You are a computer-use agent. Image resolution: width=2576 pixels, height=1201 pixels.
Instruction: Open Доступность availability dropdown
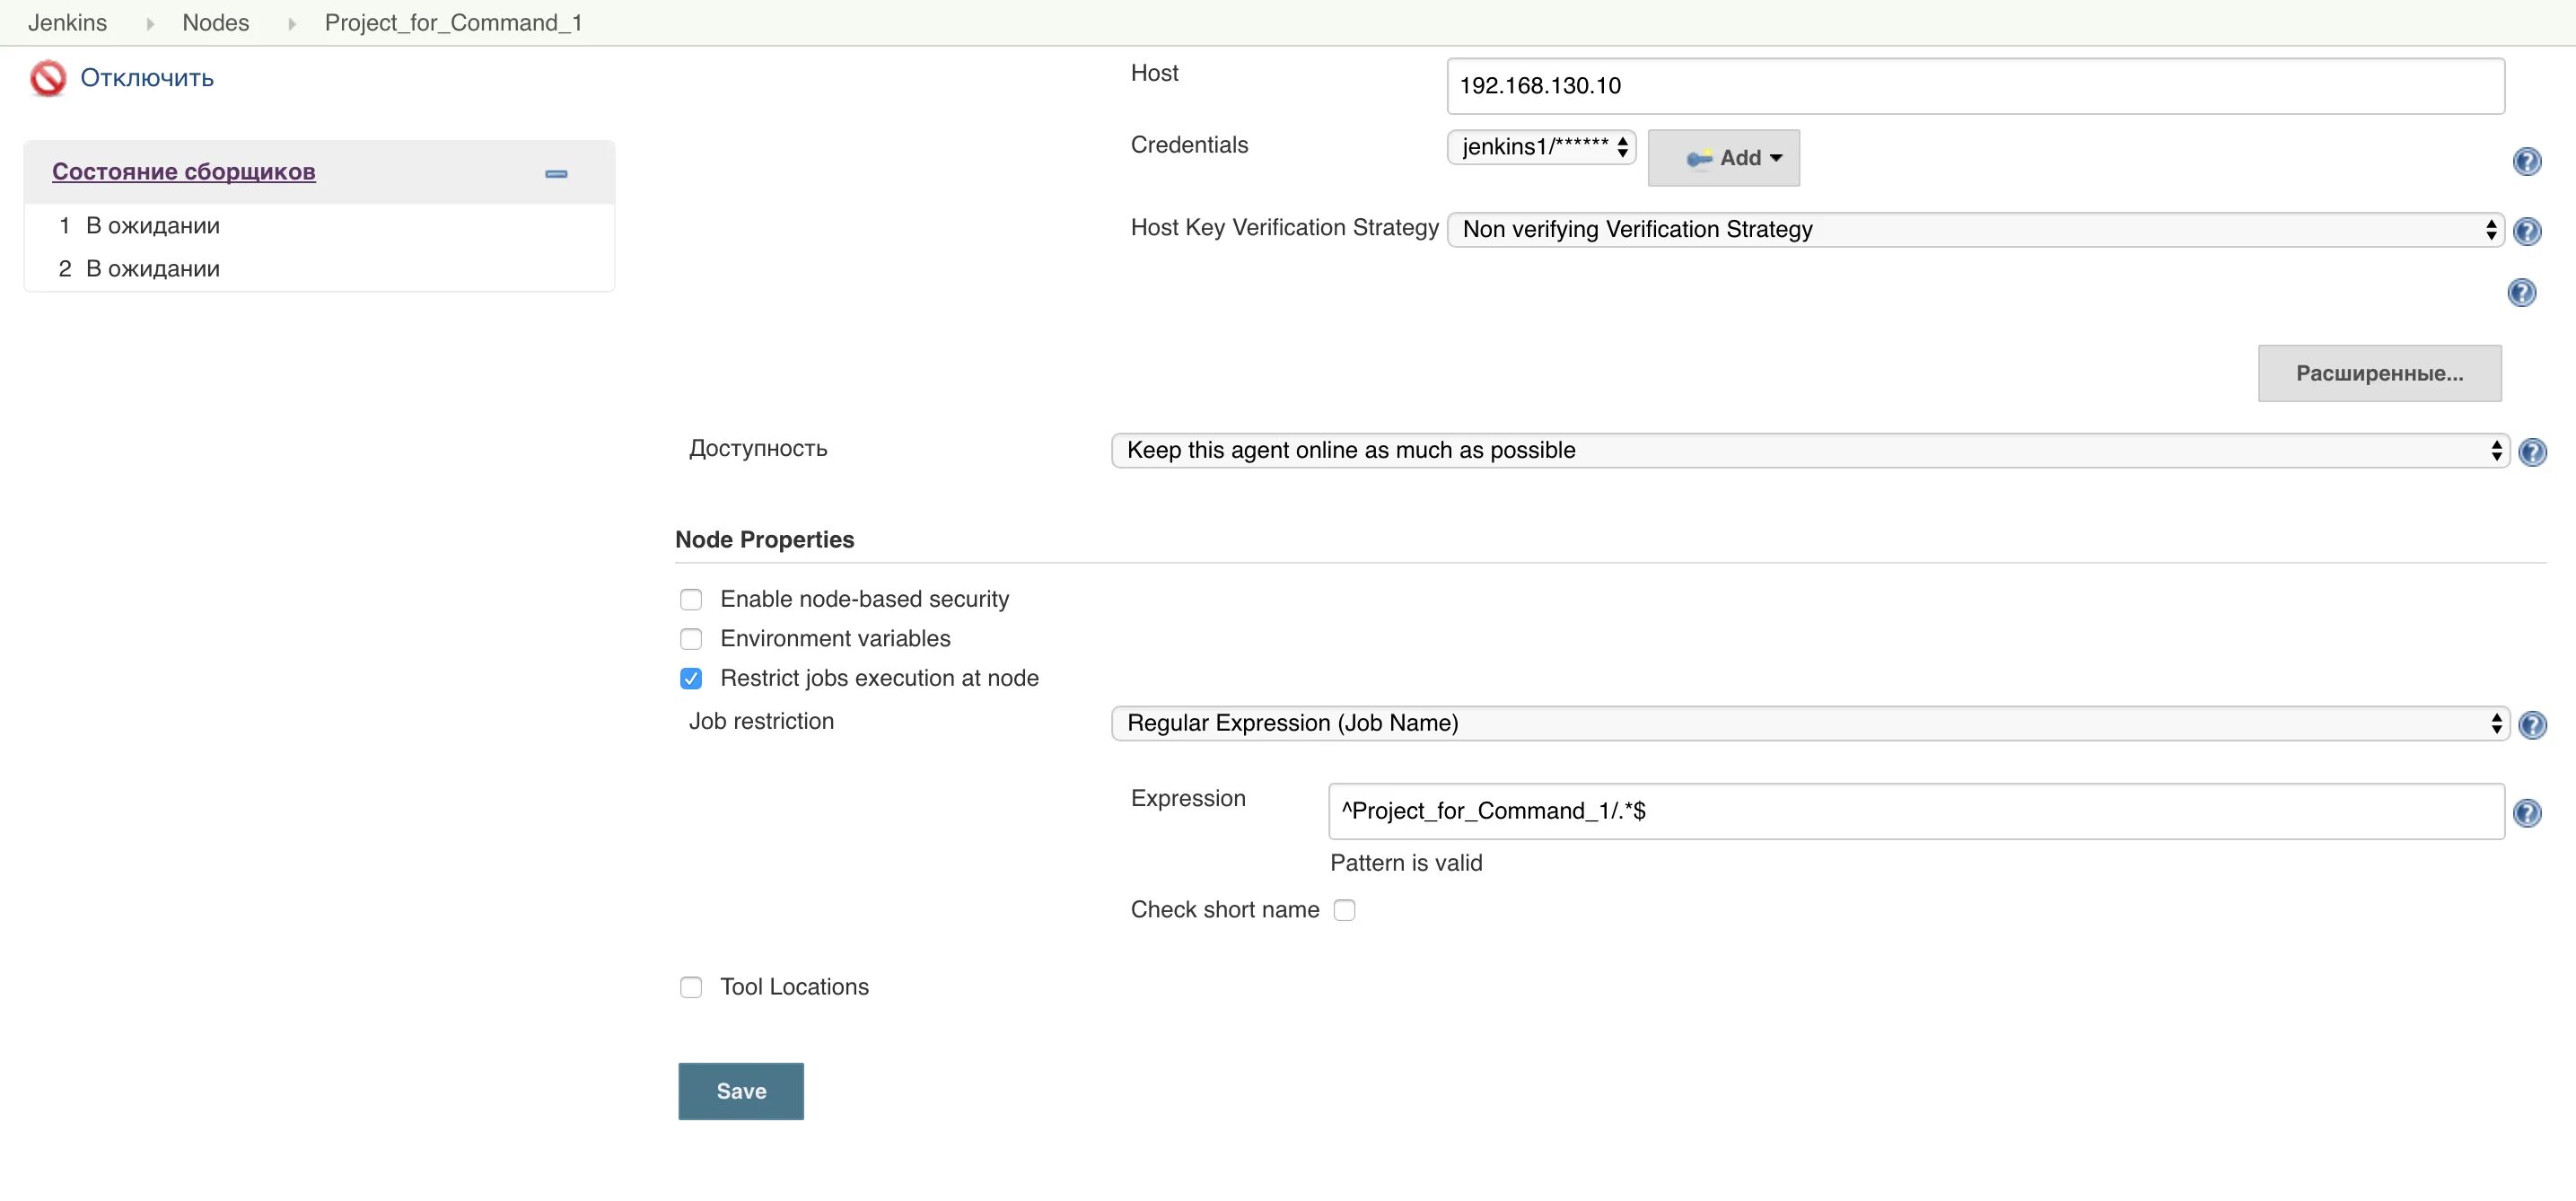[1810, 450]
